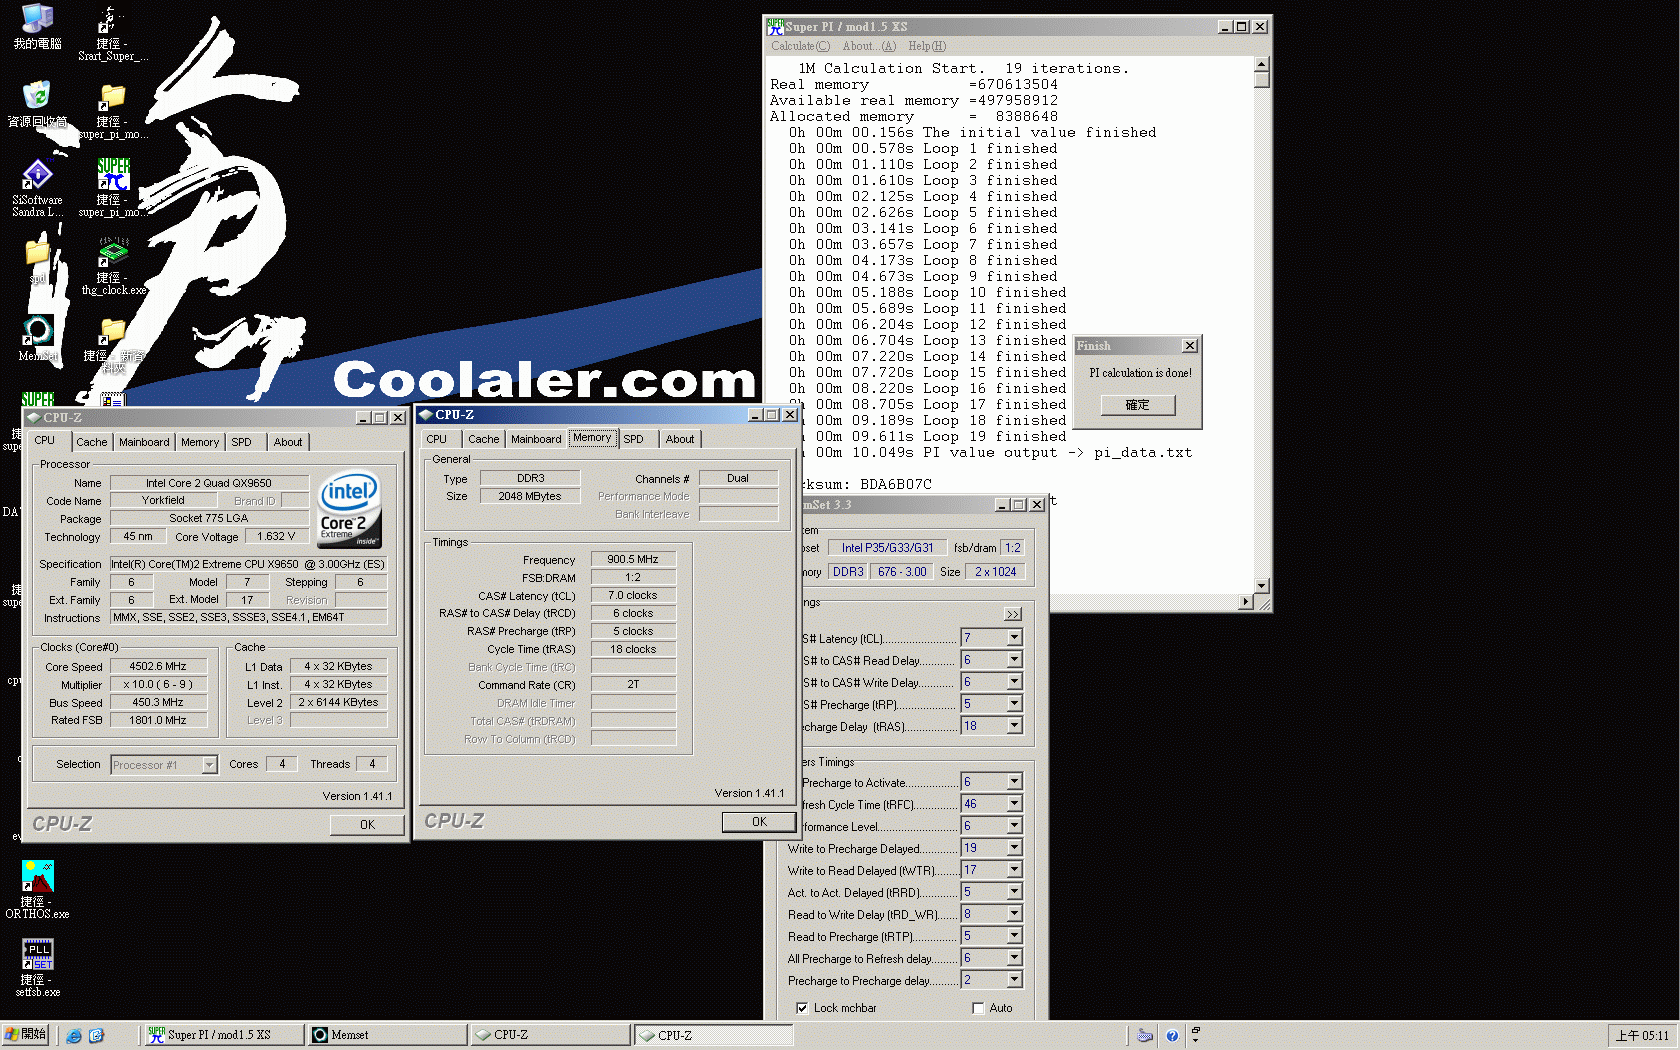The image size is (1680, 1050).
Task: Switch to Mainboard tab in left CPU-Z
Action: point(144,442)
